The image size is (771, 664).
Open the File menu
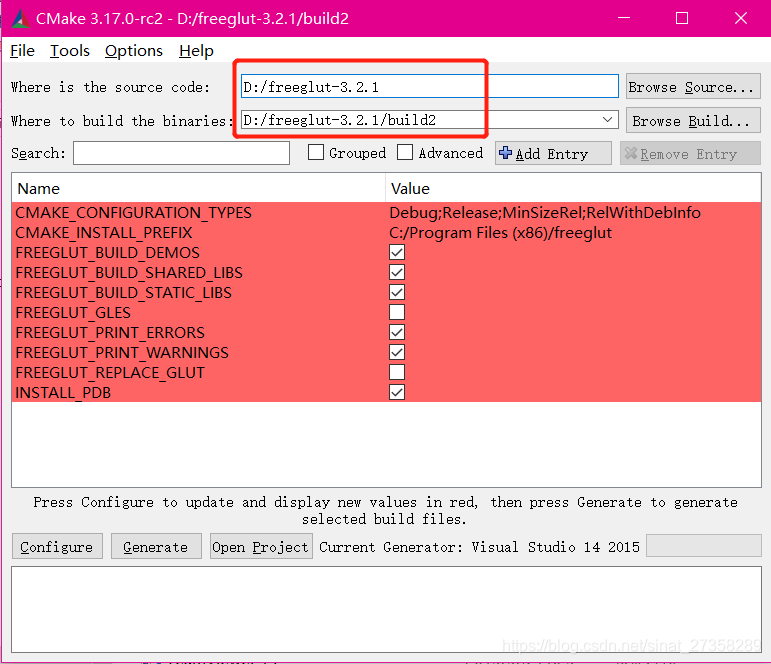(x=22, y=51)
